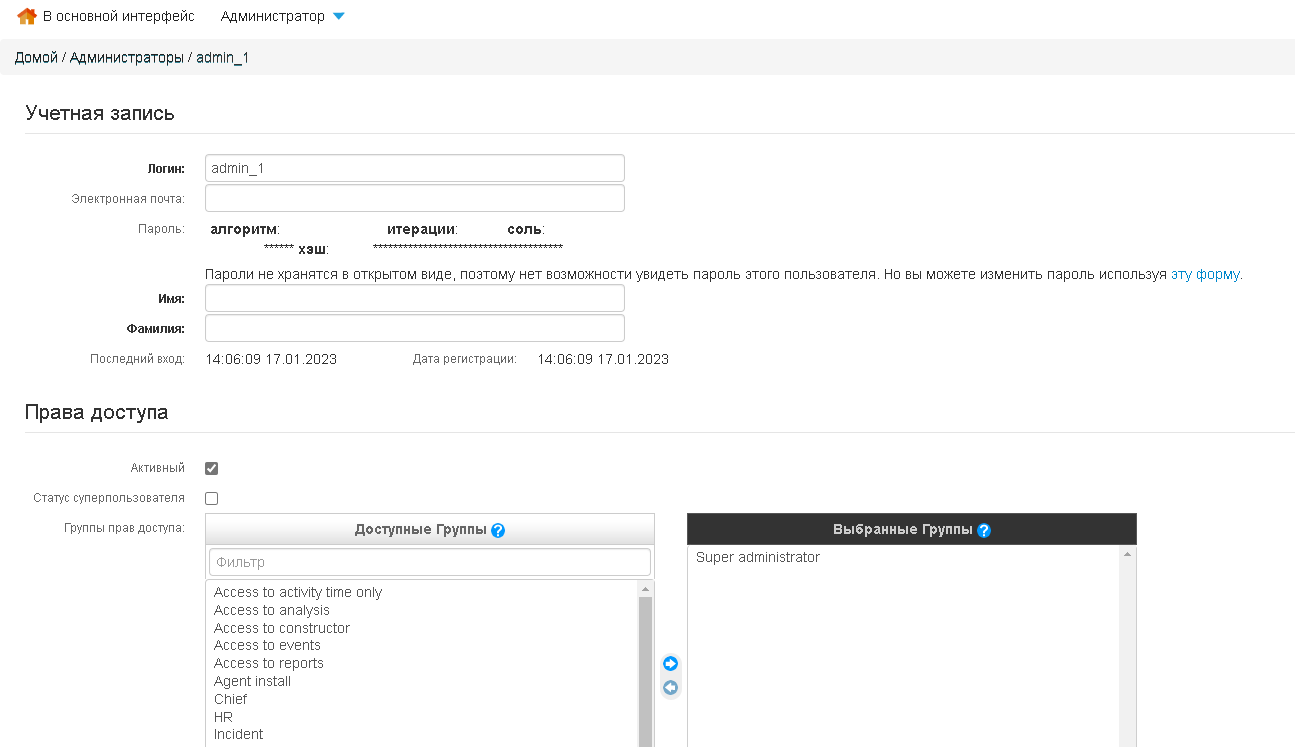
Task: Open the password change link эту форму
Action: [1205, 274]
